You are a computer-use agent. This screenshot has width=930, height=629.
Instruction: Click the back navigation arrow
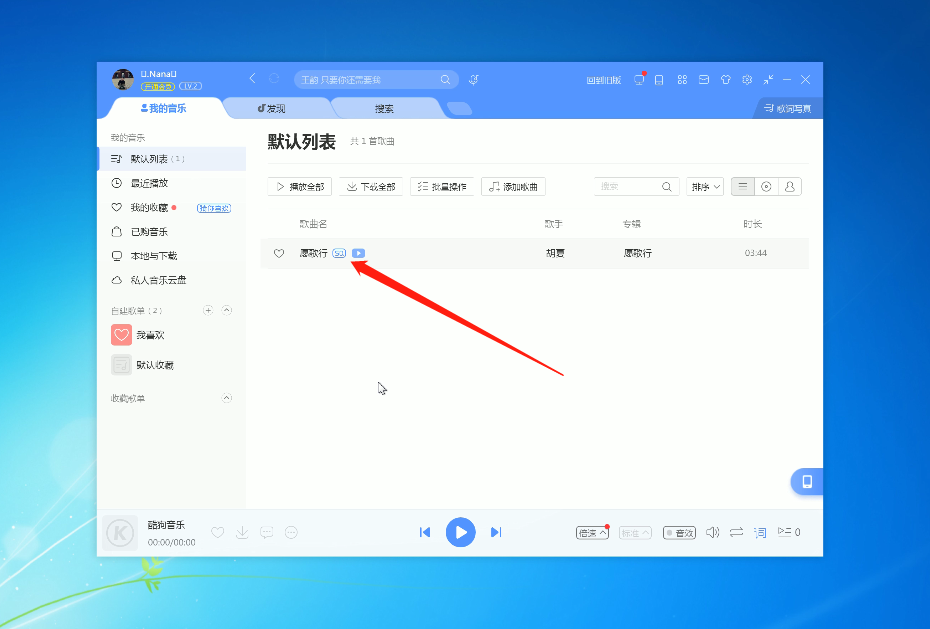click(253, 78)
